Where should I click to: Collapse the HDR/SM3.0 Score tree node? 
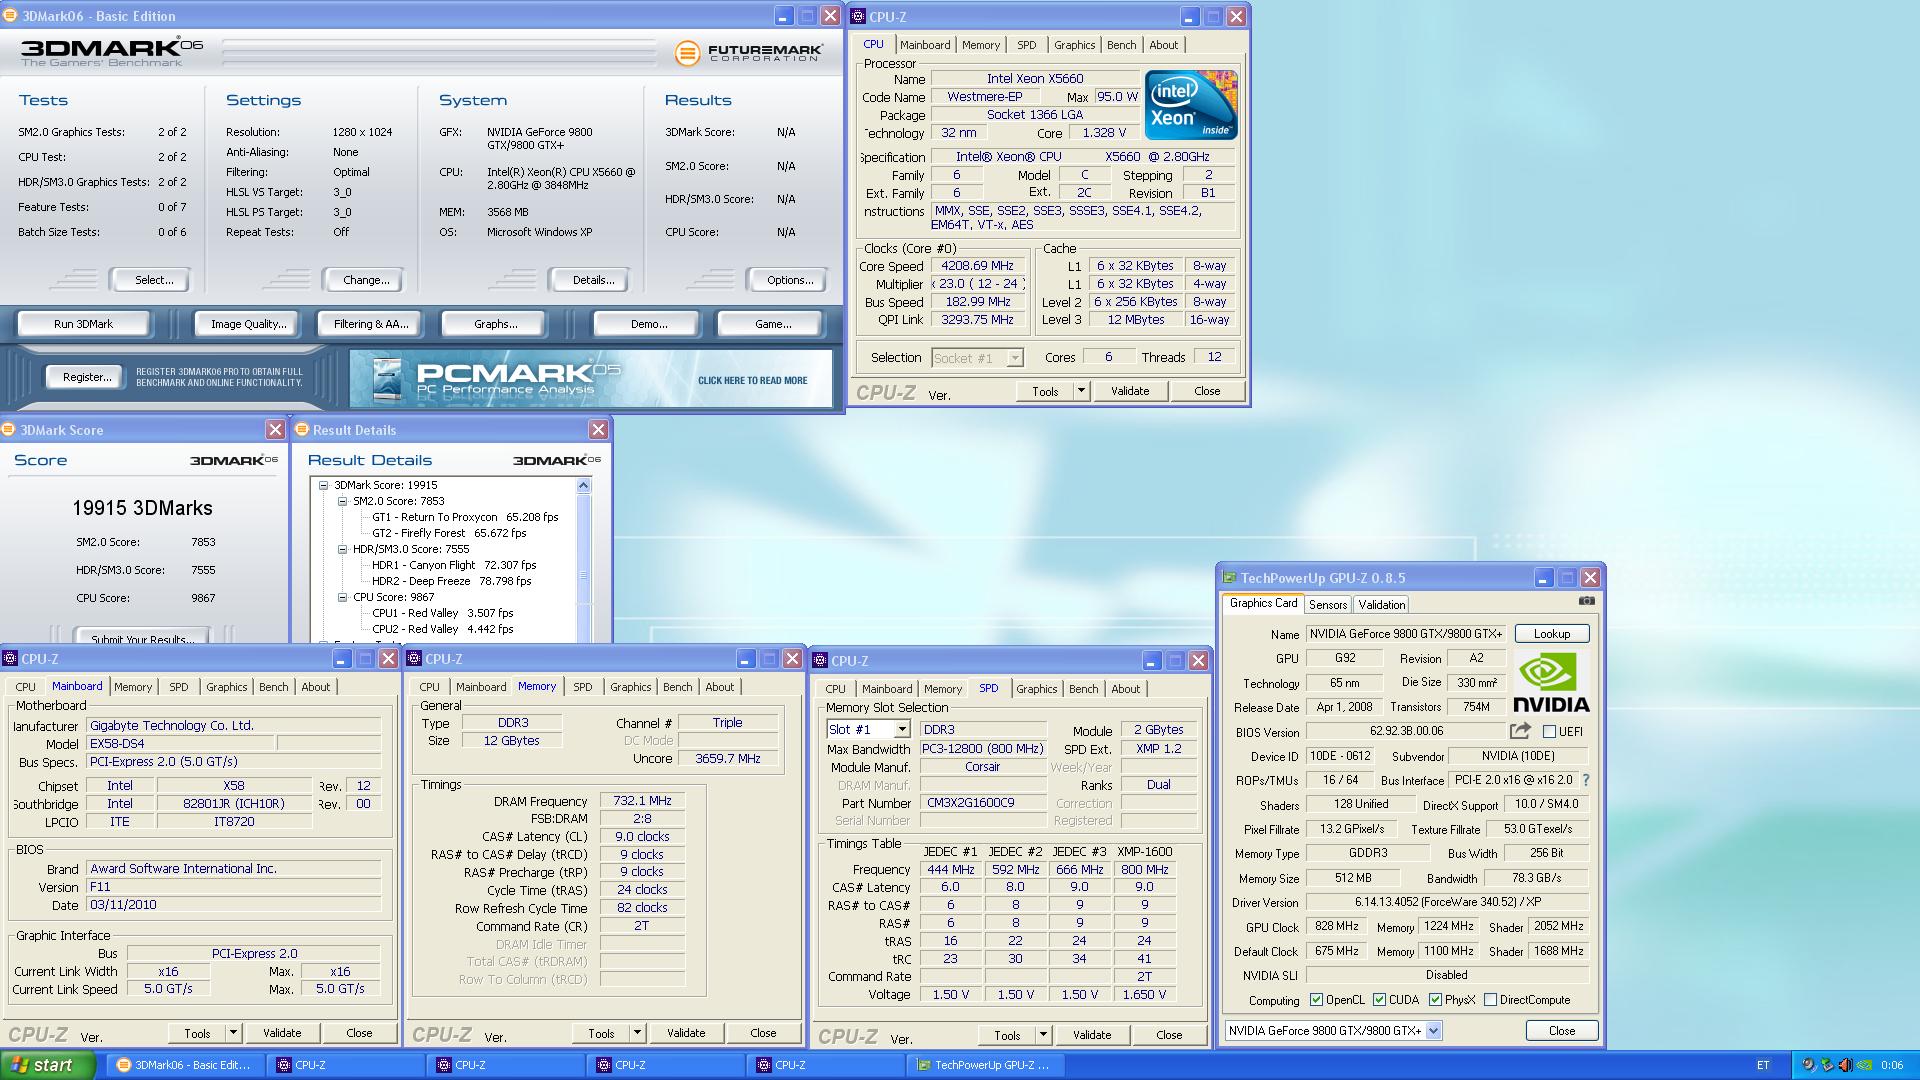[342, 549]
